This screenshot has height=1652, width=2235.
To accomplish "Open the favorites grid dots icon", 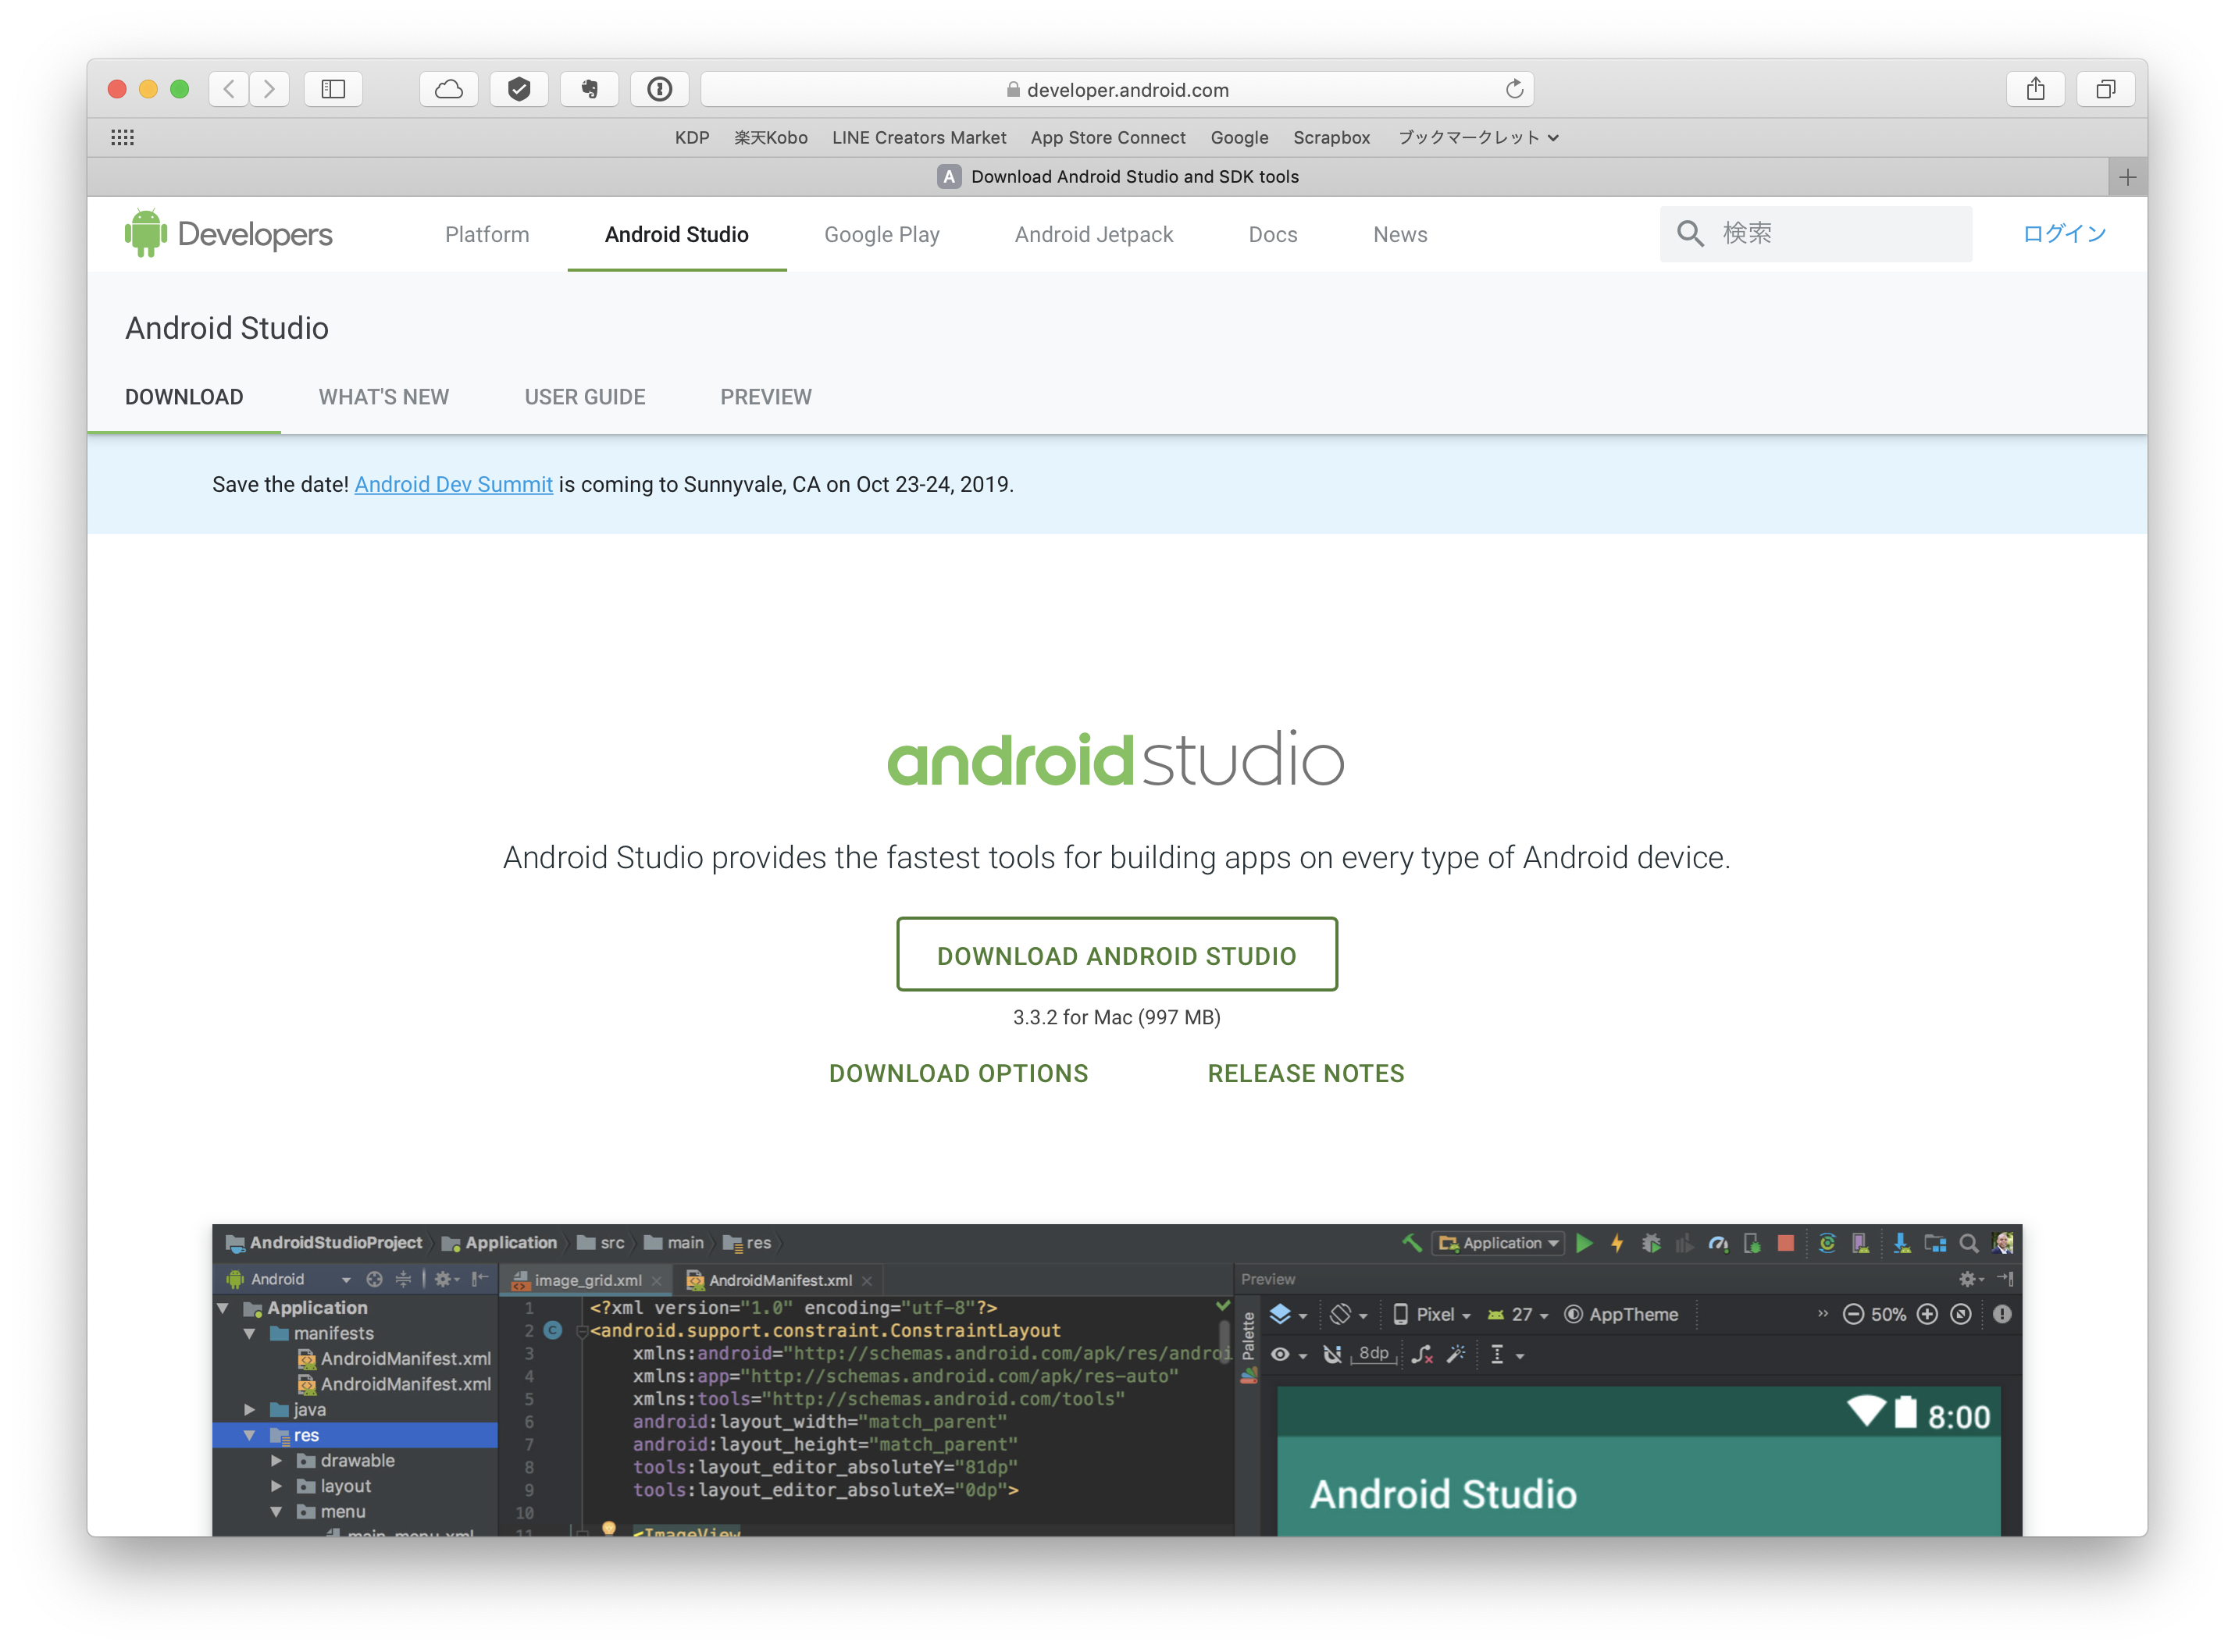I will click(x=122, y=138).
